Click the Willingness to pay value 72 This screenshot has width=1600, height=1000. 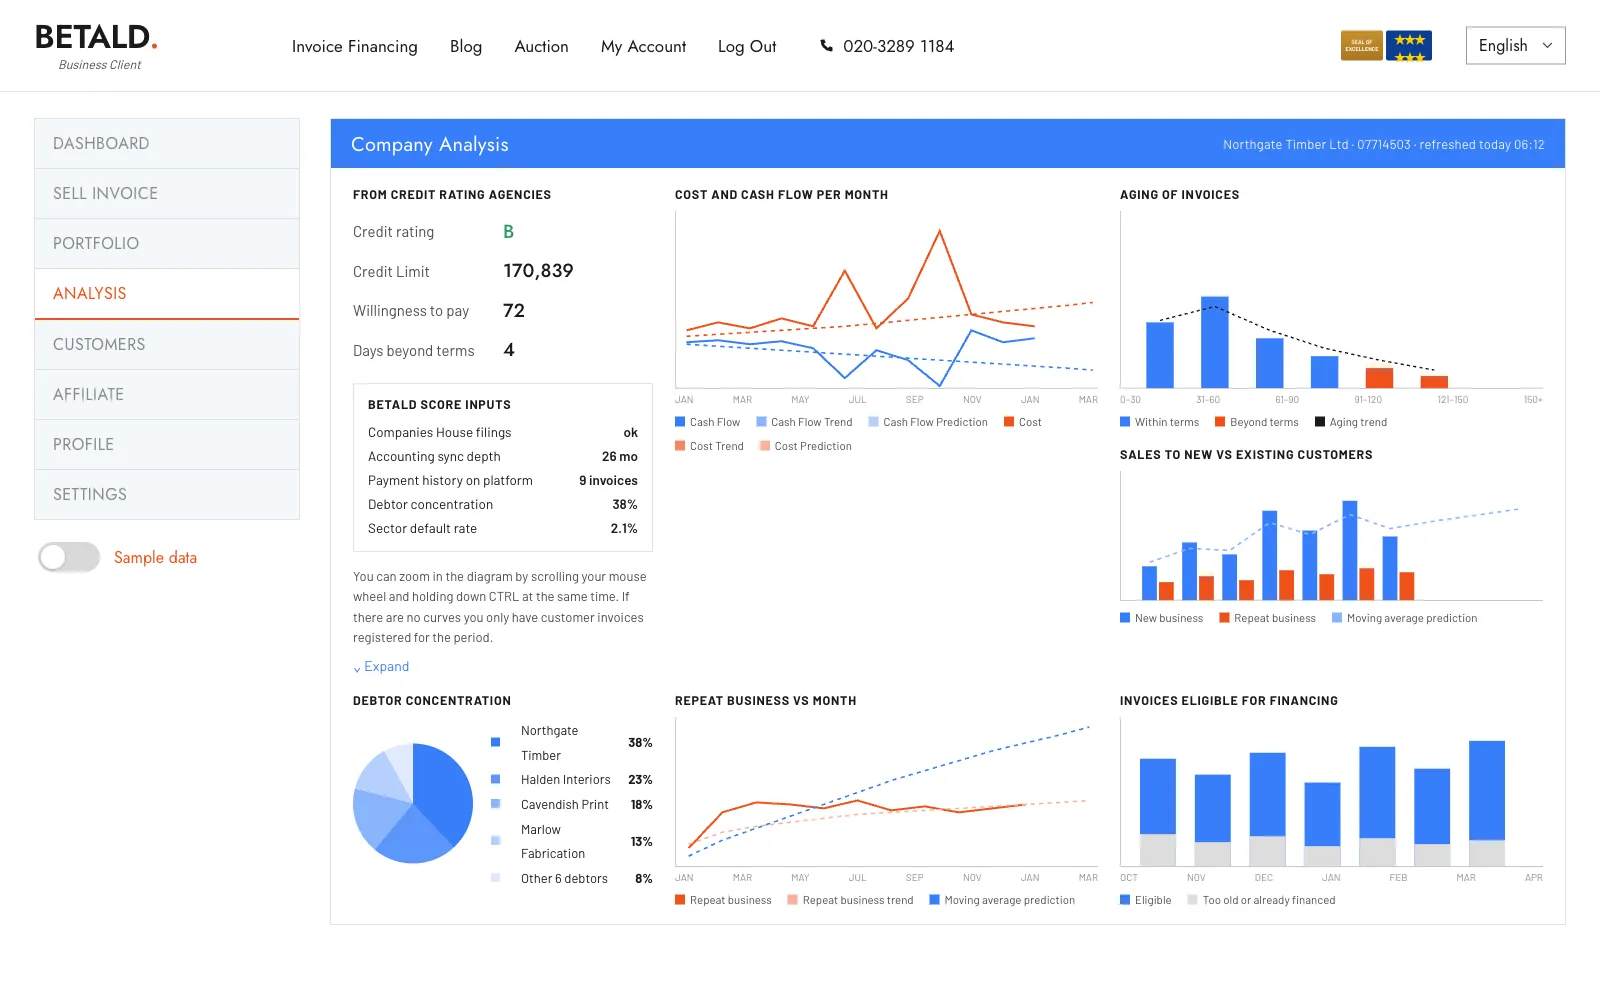pyautogui.click(x=514, y=311)
